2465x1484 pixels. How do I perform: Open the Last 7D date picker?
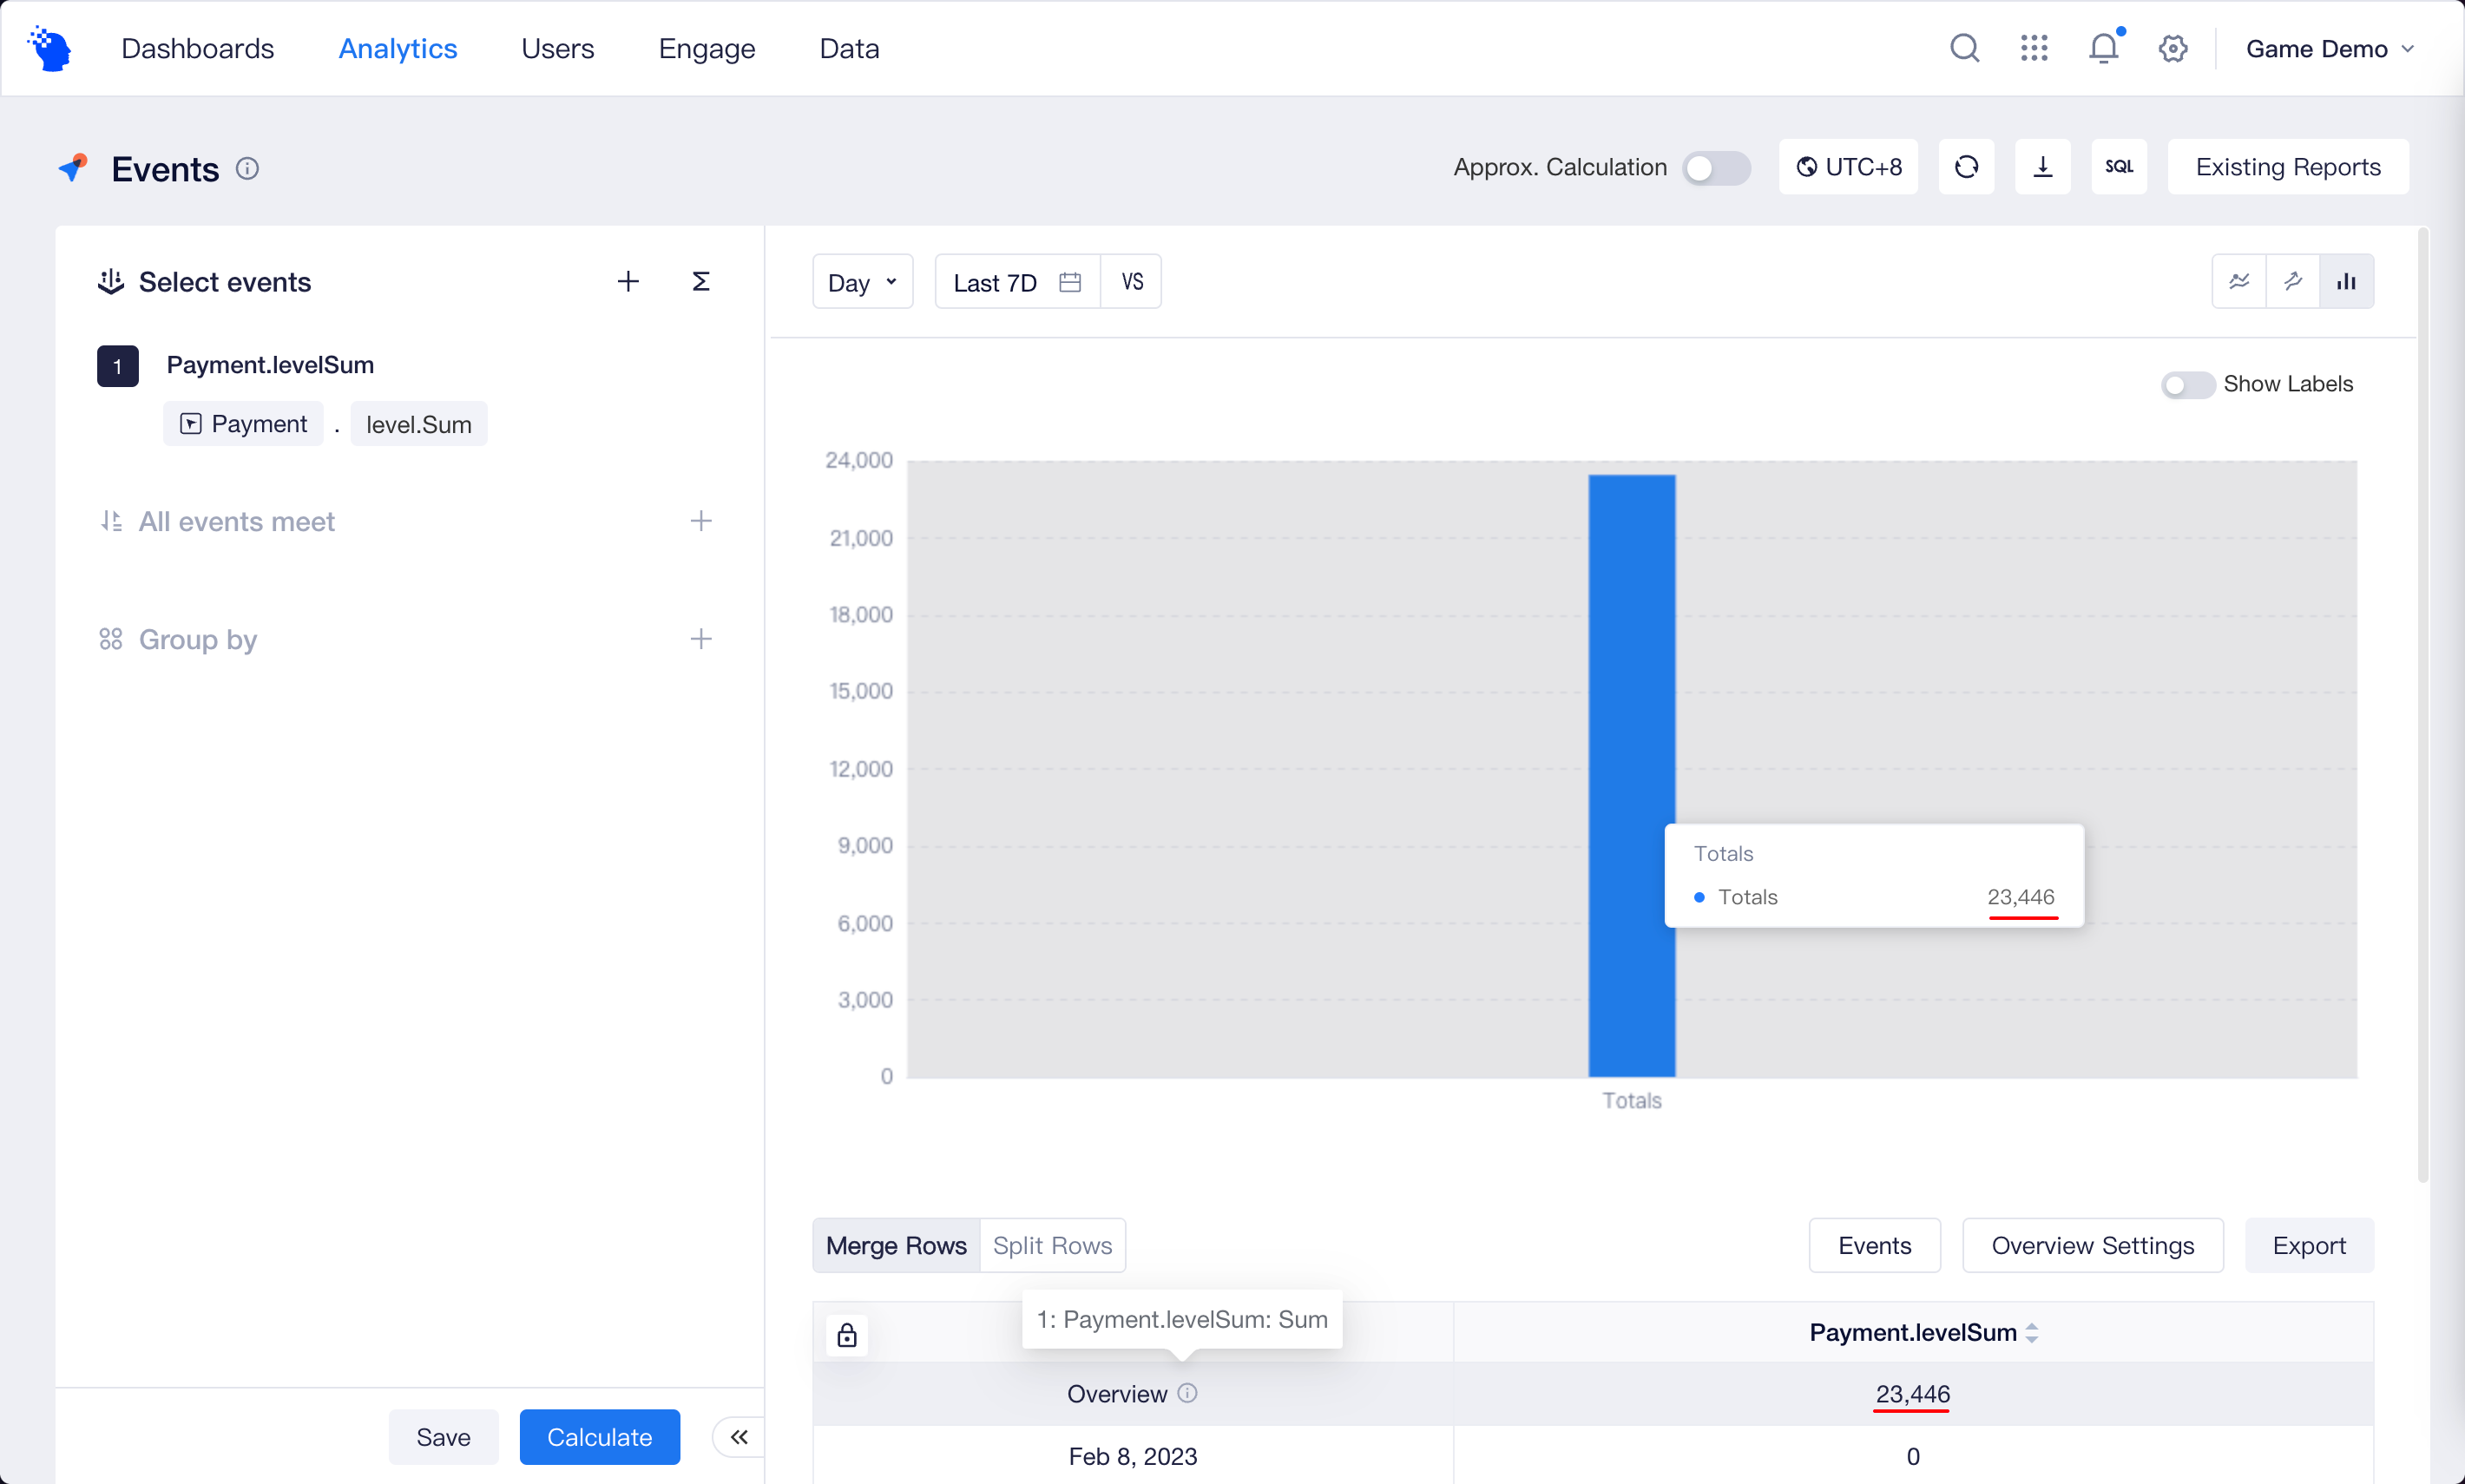[x=1017, y=282]
